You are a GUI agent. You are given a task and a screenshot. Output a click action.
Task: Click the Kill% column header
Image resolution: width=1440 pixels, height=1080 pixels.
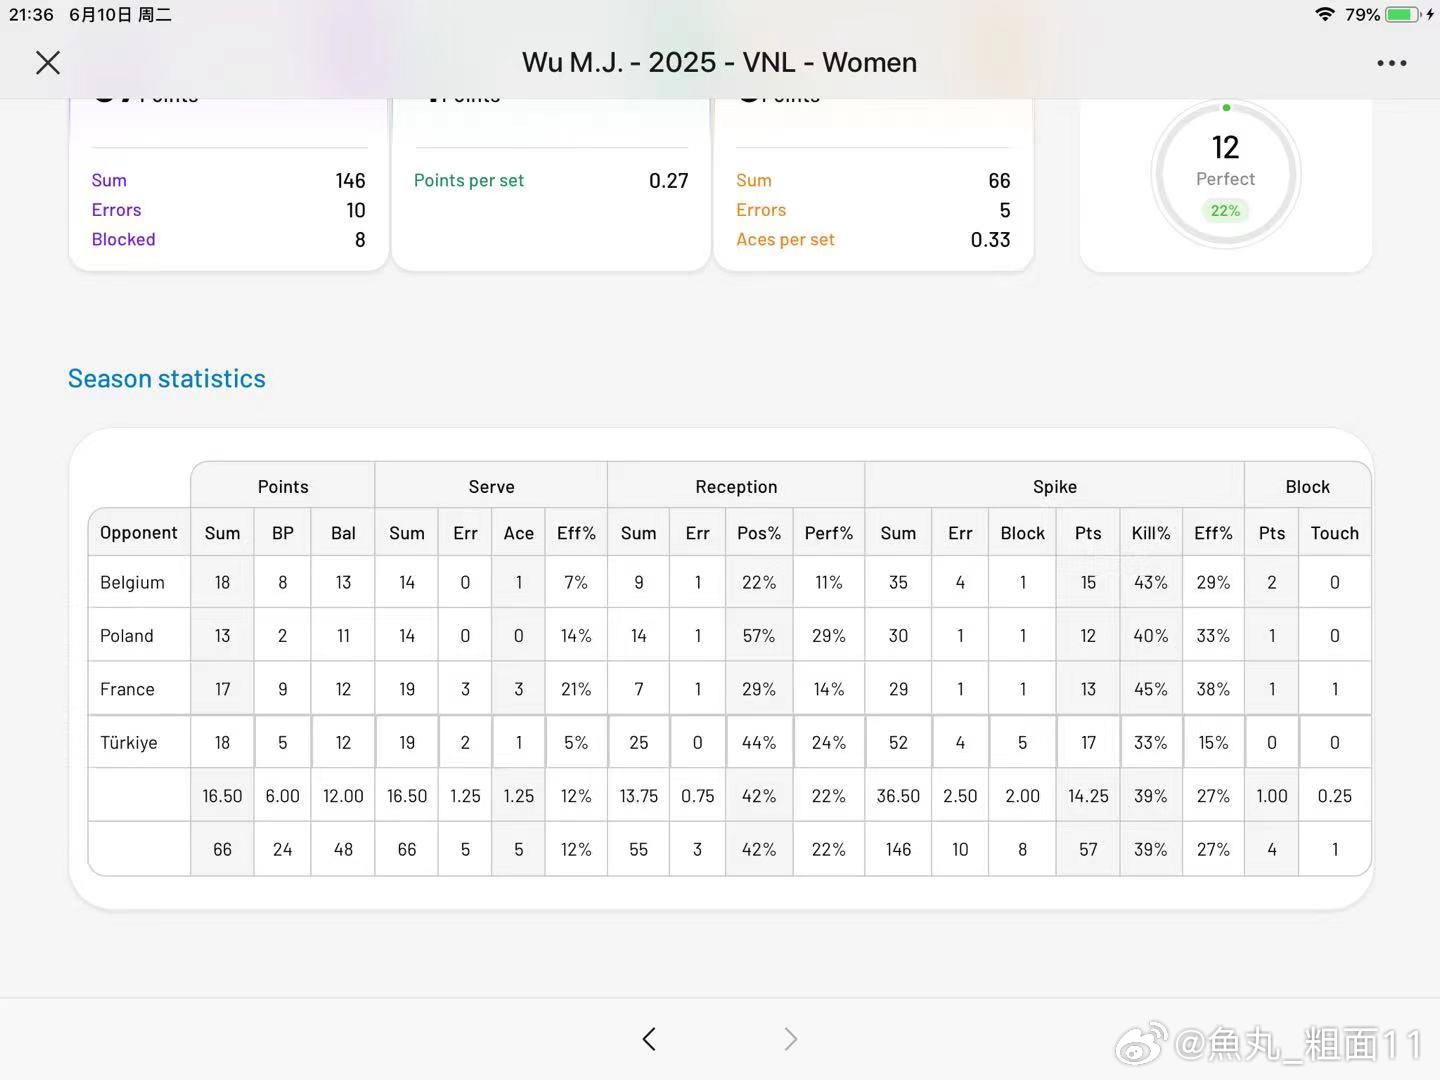[x=1151, y=533]
